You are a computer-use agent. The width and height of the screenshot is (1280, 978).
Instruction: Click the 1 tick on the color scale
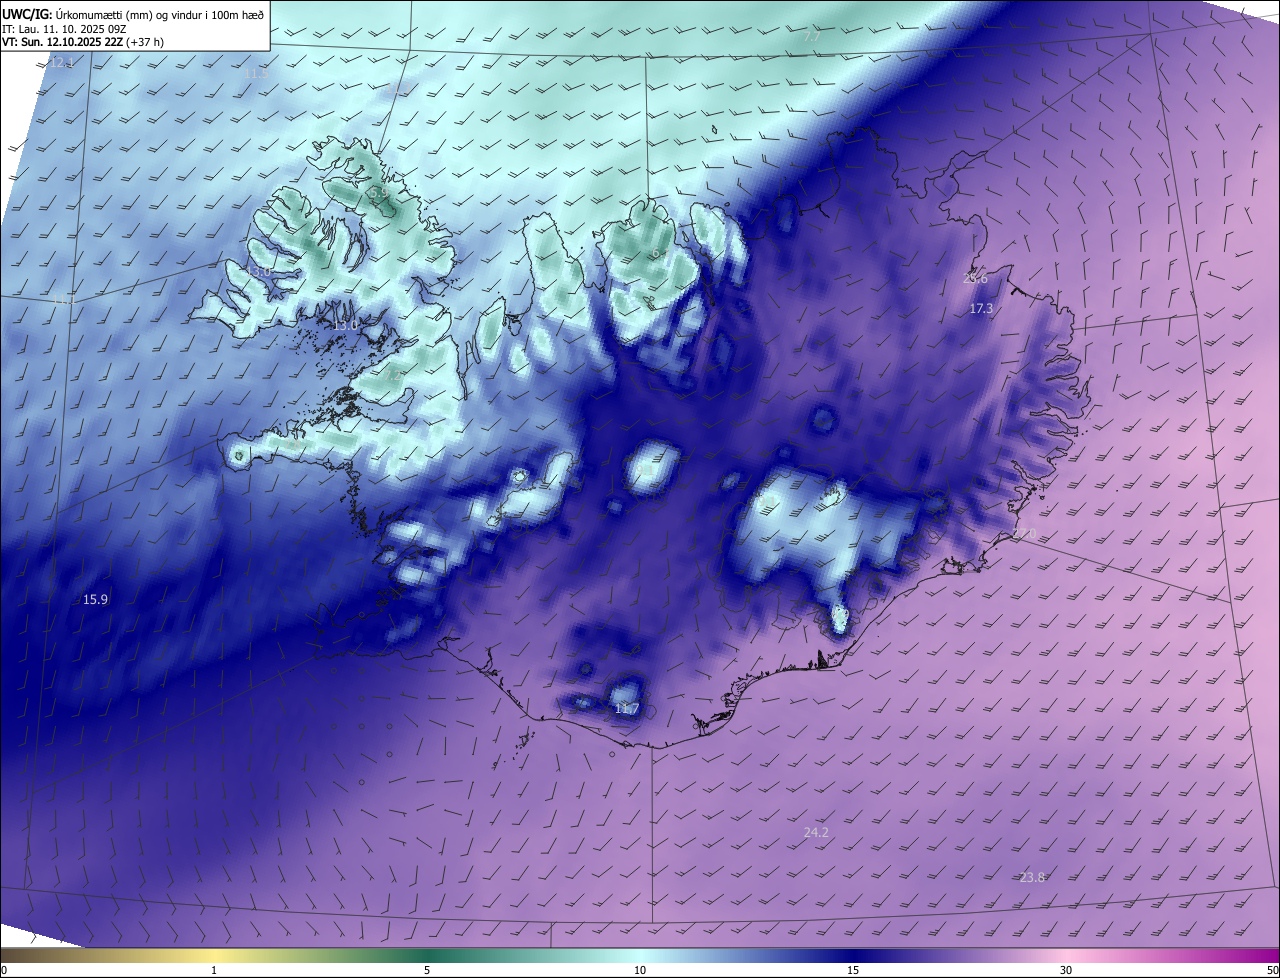click(214, 970)
